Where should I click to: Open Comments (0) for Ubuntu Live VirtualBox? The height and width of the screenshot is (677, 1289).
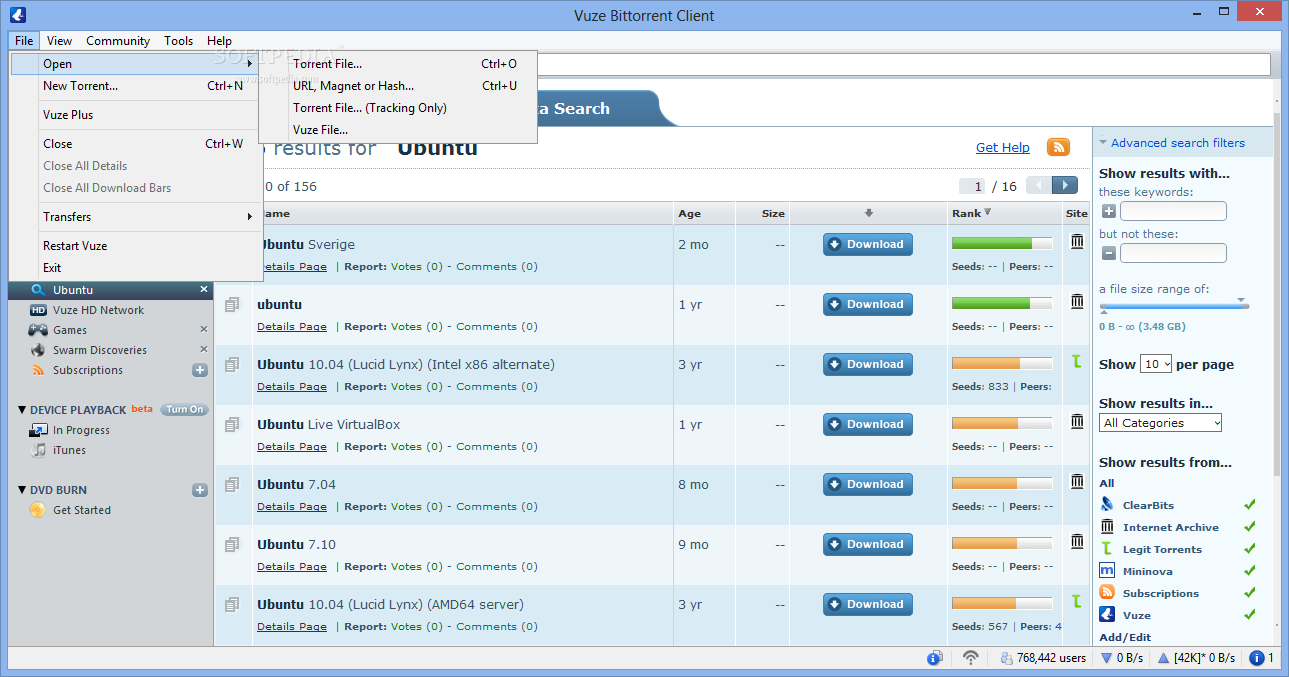(x=497, y=447)
